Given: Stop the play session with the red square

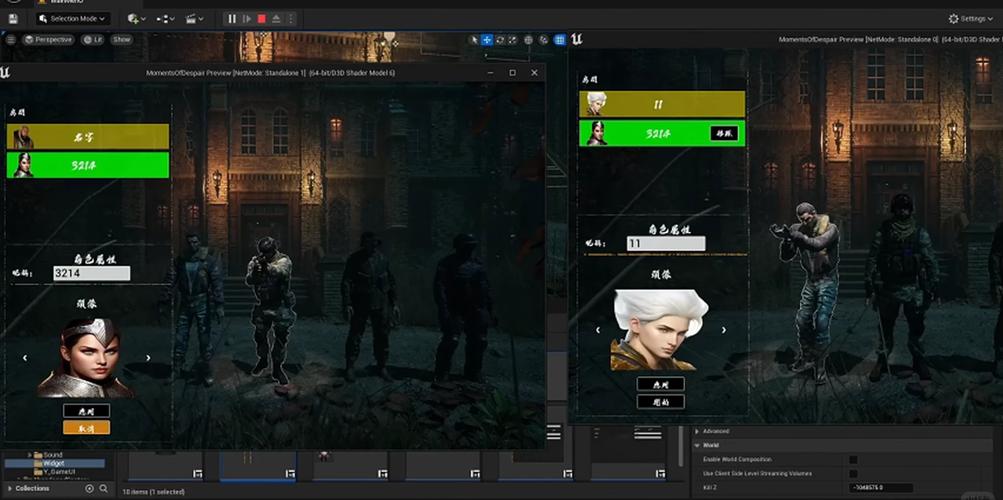Looking at the screenshot, I should pyautogui.click(x=262, y=19).
